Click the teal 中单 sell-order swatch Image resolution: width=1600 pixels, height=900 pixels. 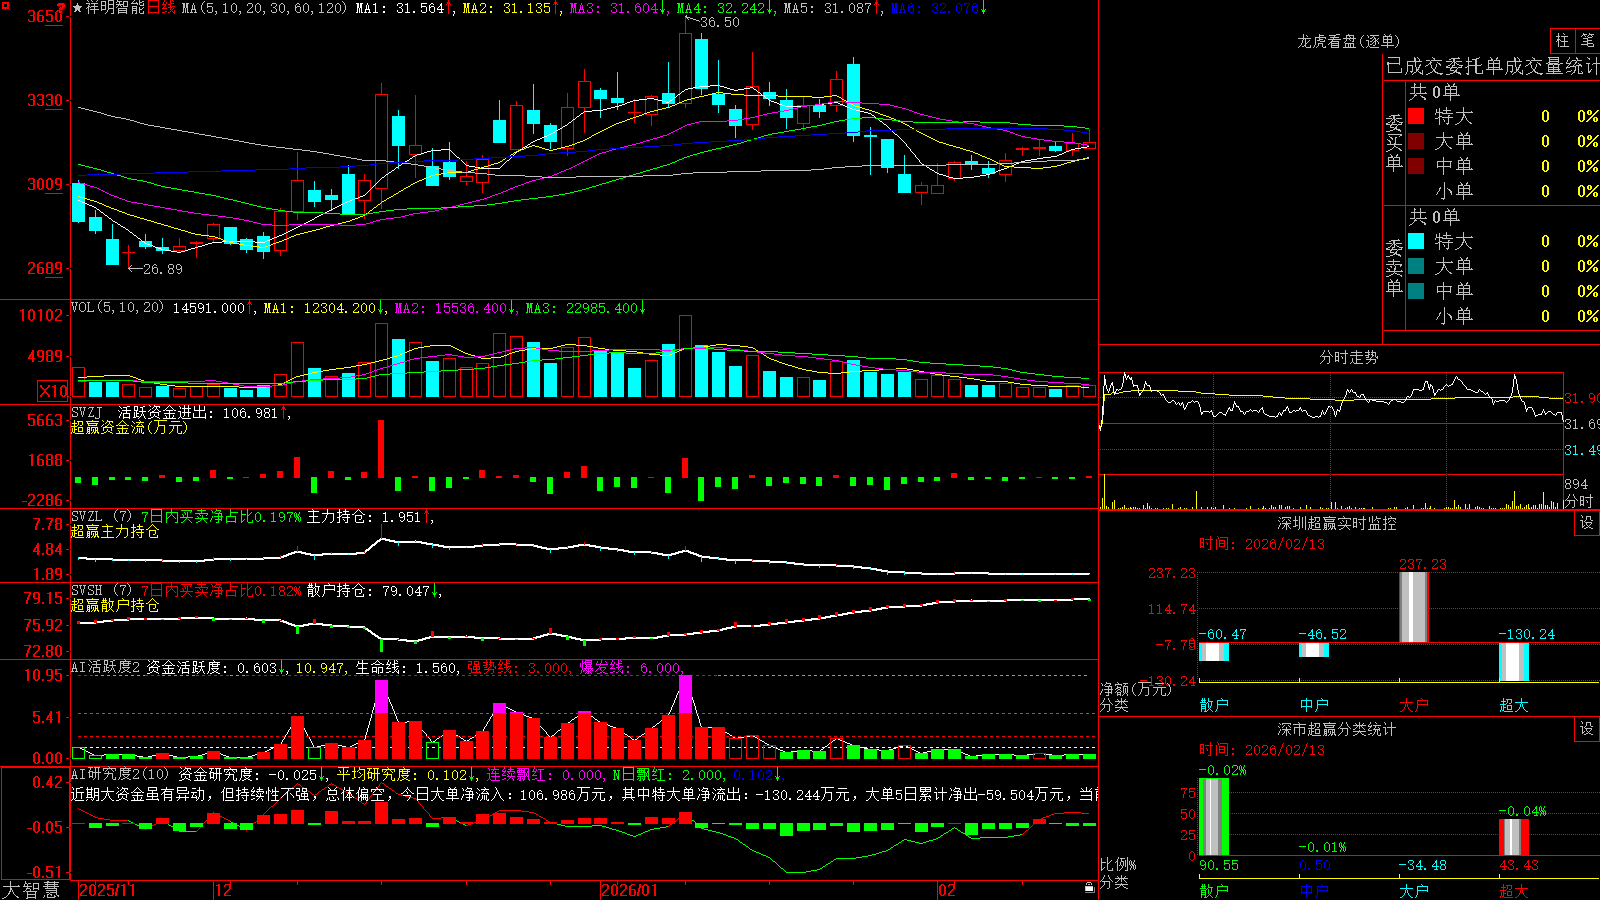click(1416, 291)
